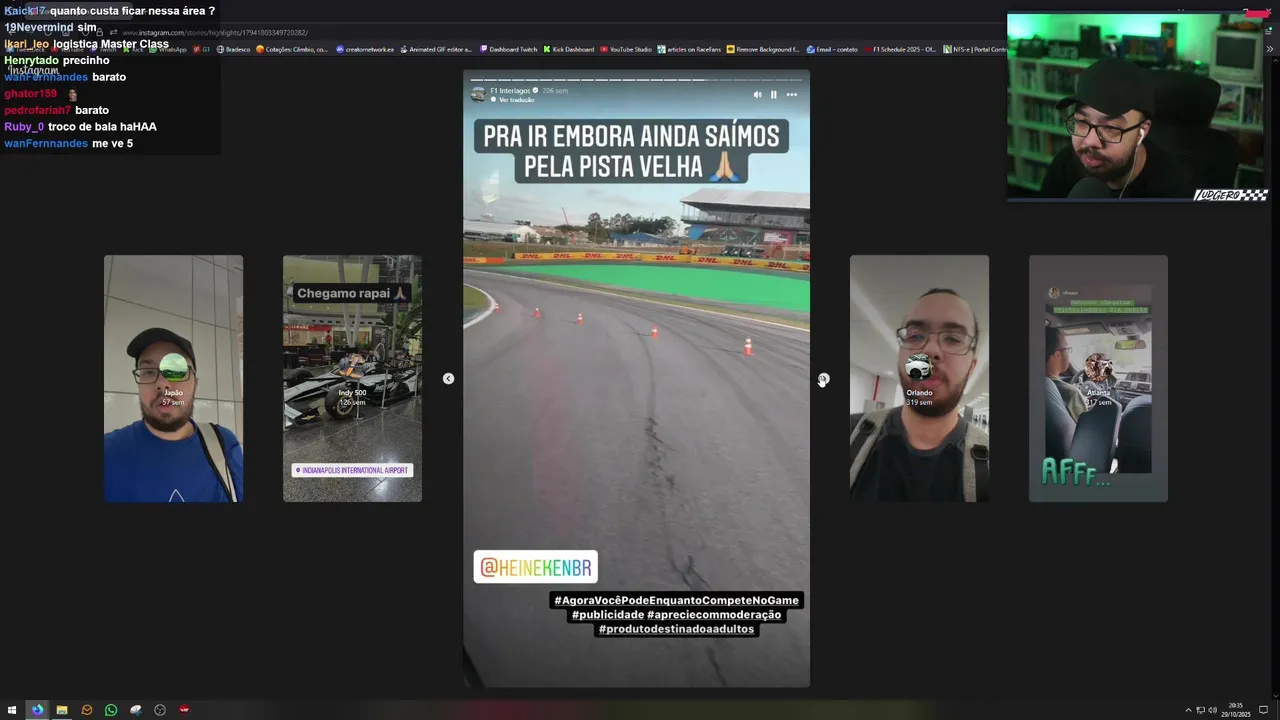Open the Japão highlight thumbnail
The height and width of the screenshot is (720, 1280).
click(x=173, y=378)
